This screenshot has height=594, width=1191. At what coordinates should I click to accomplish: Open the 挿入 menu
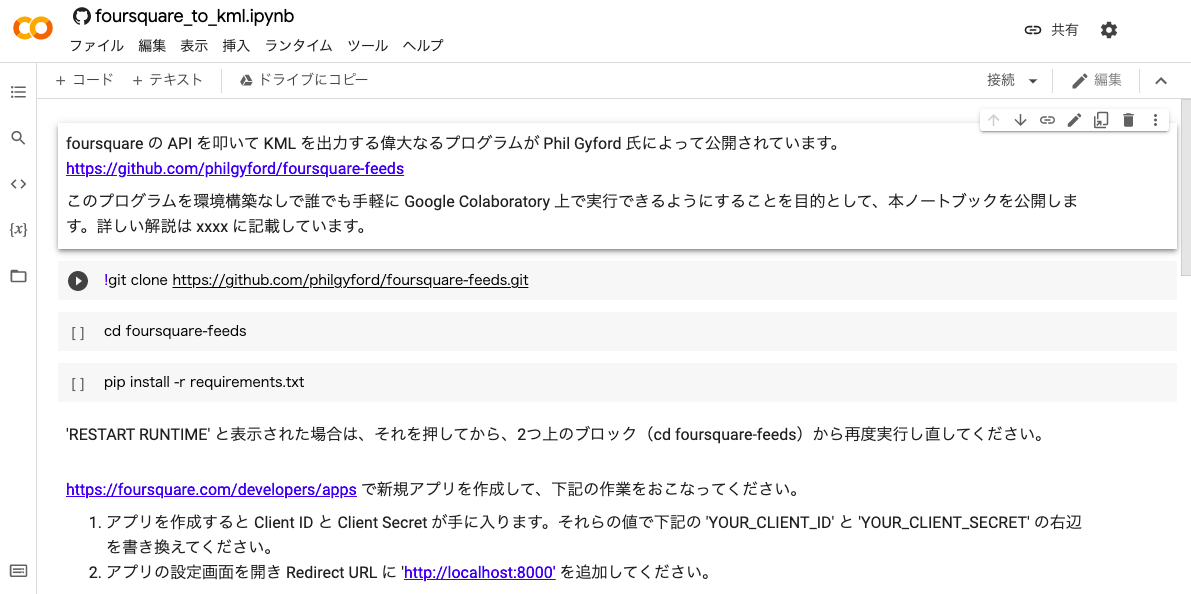[235, 46]
